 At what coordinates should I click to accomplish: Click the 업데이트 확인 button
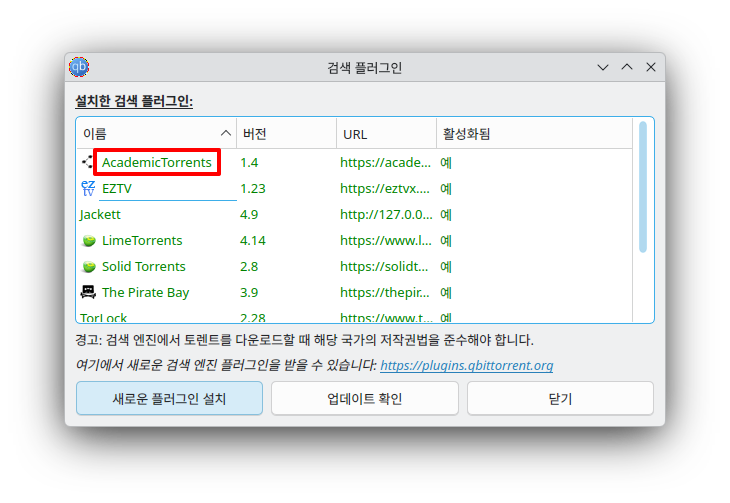365,399
